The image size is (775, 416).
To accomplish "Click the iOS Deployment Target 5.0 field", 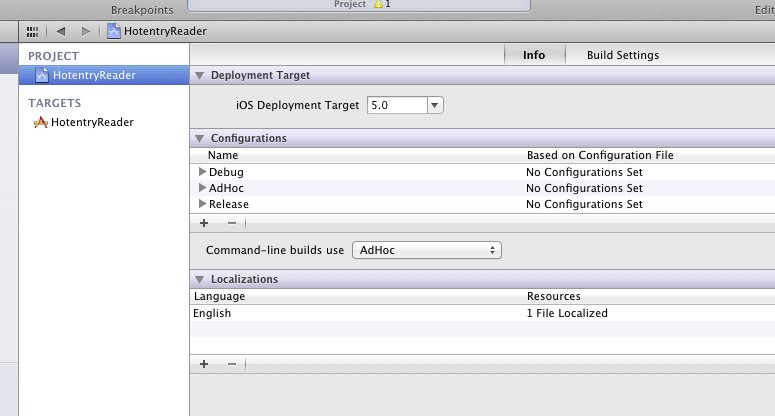I will (x=397, y=105).
